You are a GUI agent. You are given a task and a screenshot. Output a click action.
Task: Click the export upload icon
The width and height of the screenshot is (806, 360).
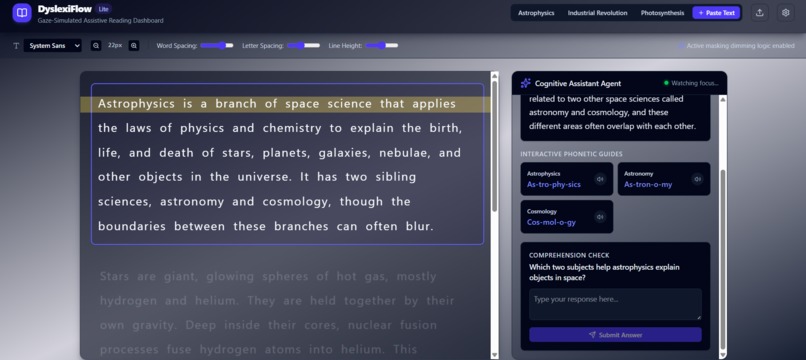coord(759,13)
